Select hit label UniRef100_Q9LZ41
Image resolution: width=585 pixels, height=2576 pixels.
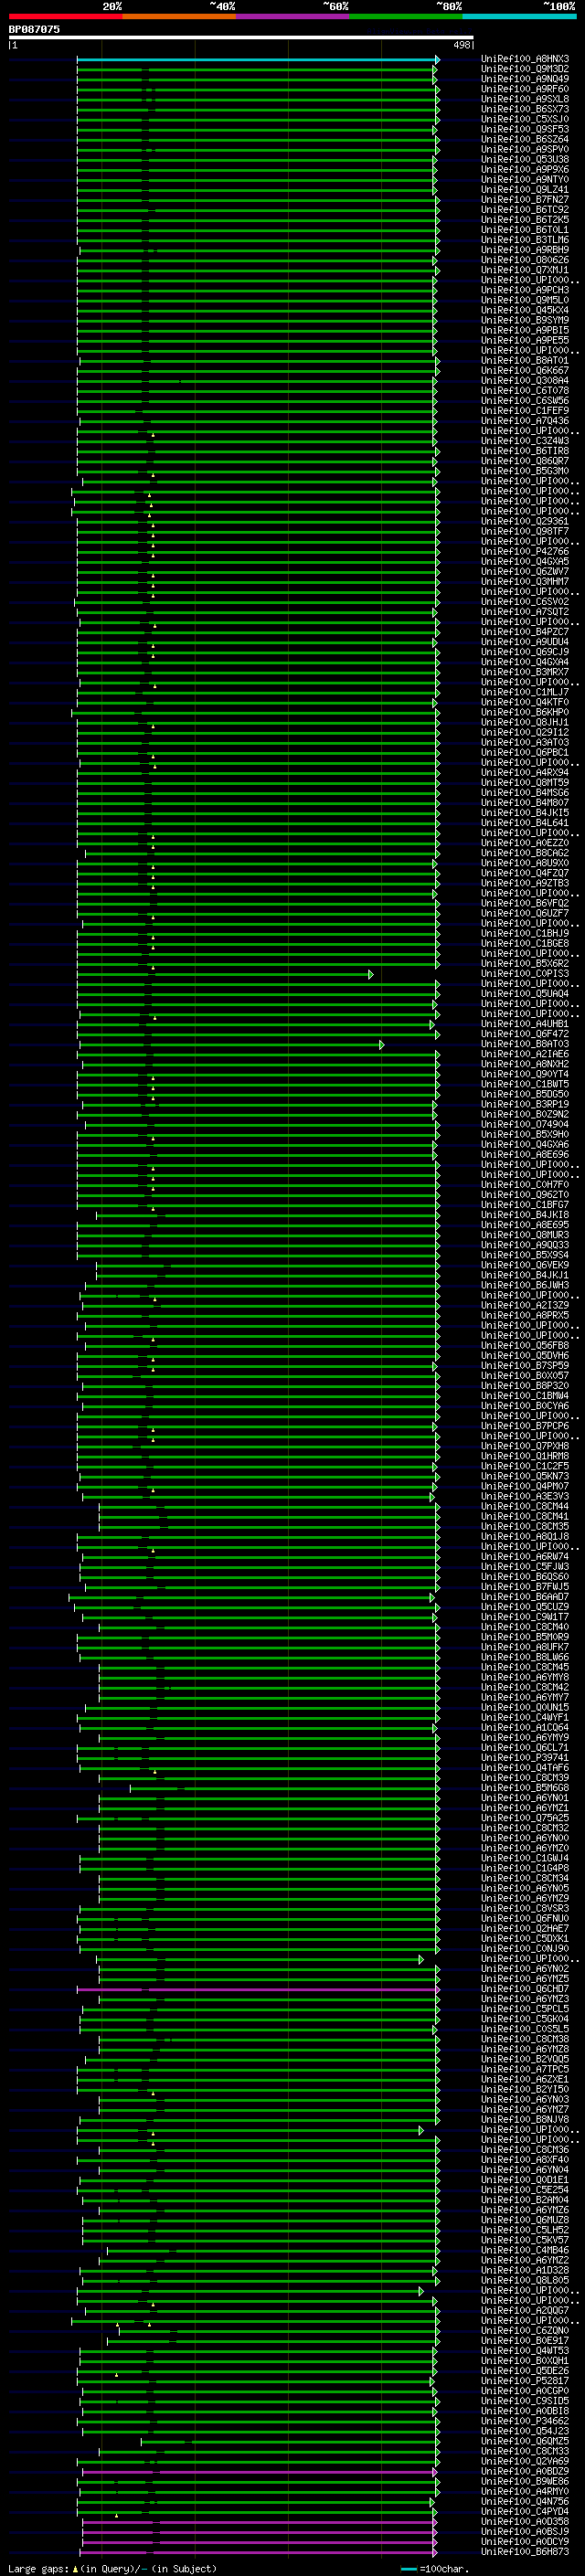(525, 190)
